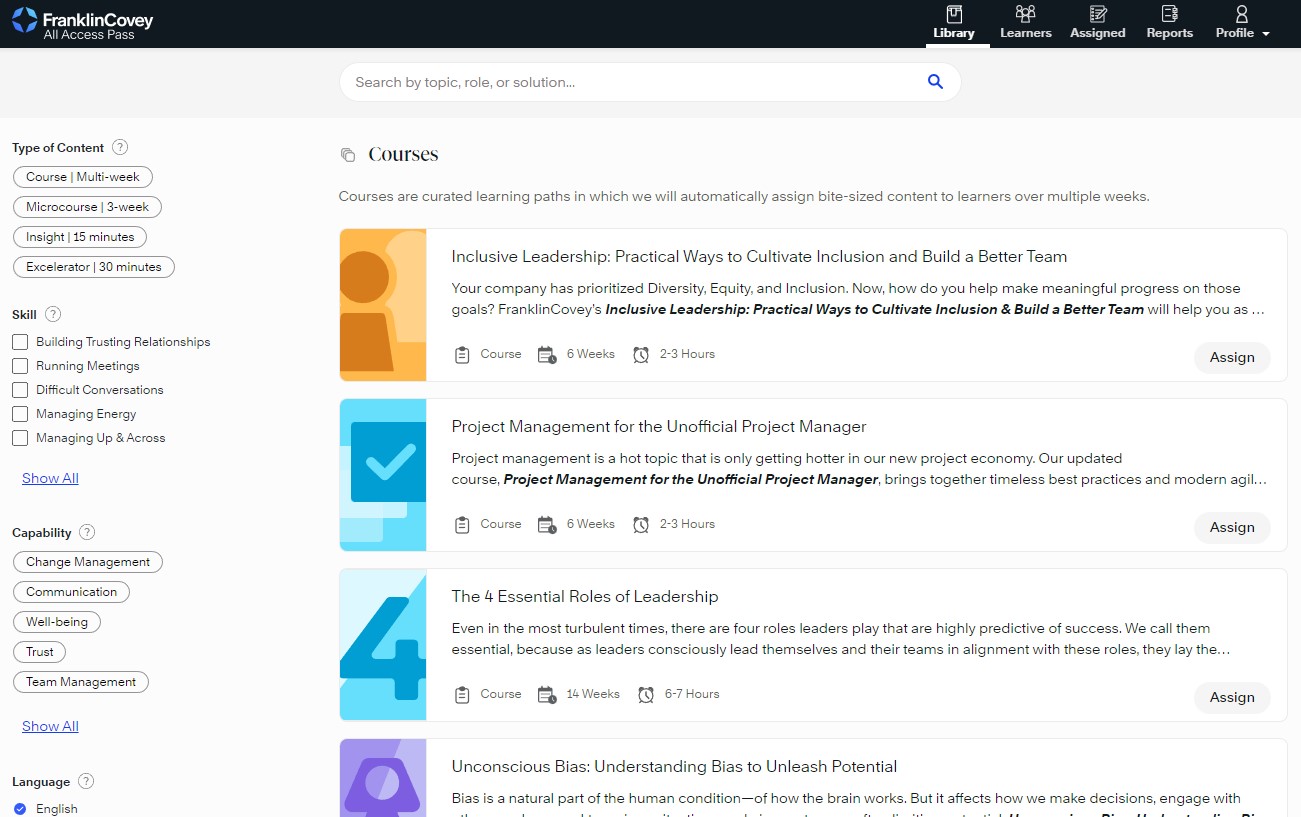Viewport: 1301px width, 817px height.
Task: Open the Reports tab
Action: coord(1170,24)
